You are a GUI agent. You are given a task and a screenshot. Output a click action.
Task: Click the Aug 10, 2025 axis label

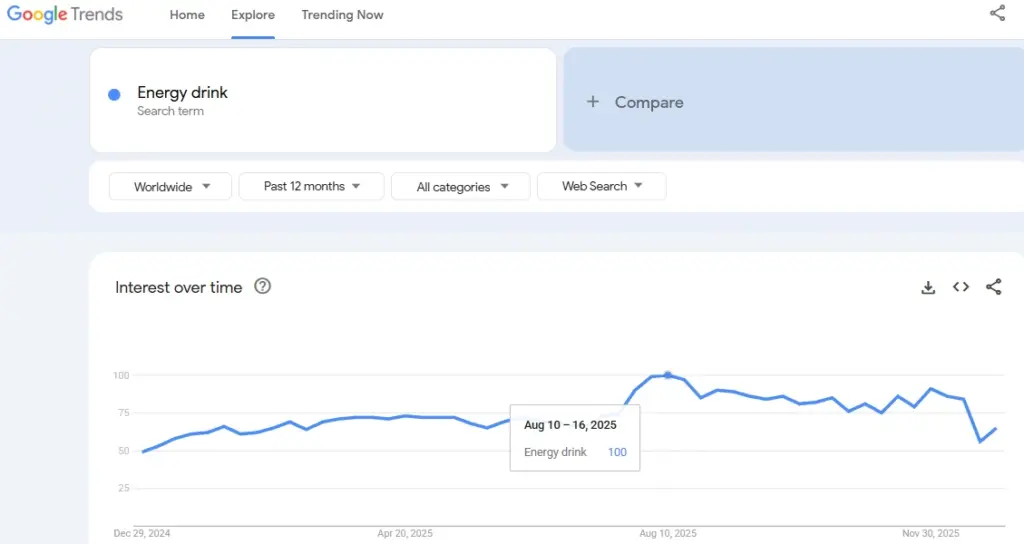click(x=668, y=534)
